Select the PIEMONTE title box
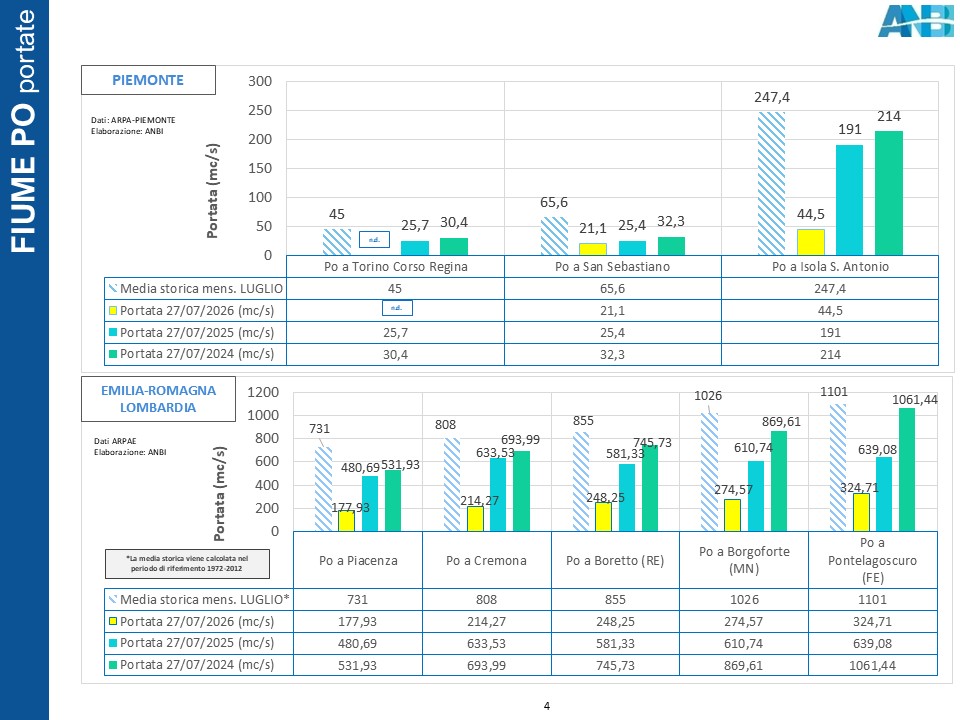 148,80
